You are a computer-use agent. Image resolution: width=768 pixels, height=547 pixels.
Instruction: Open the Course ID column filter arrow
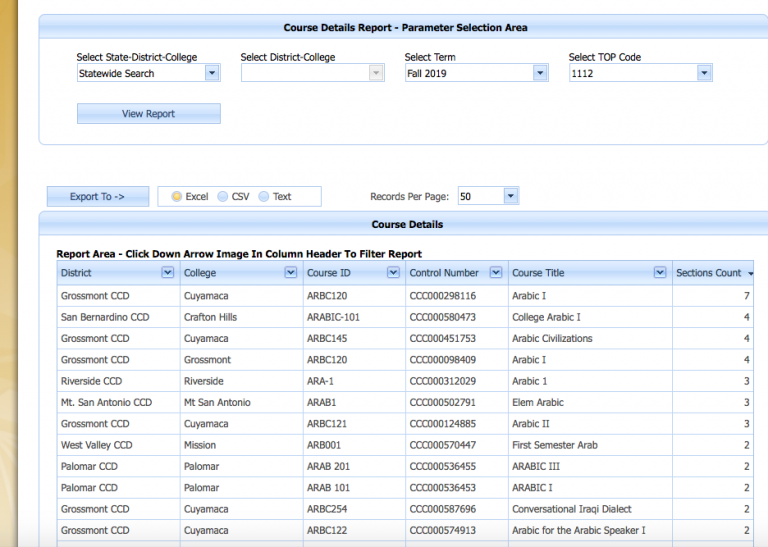coord(393,272)
